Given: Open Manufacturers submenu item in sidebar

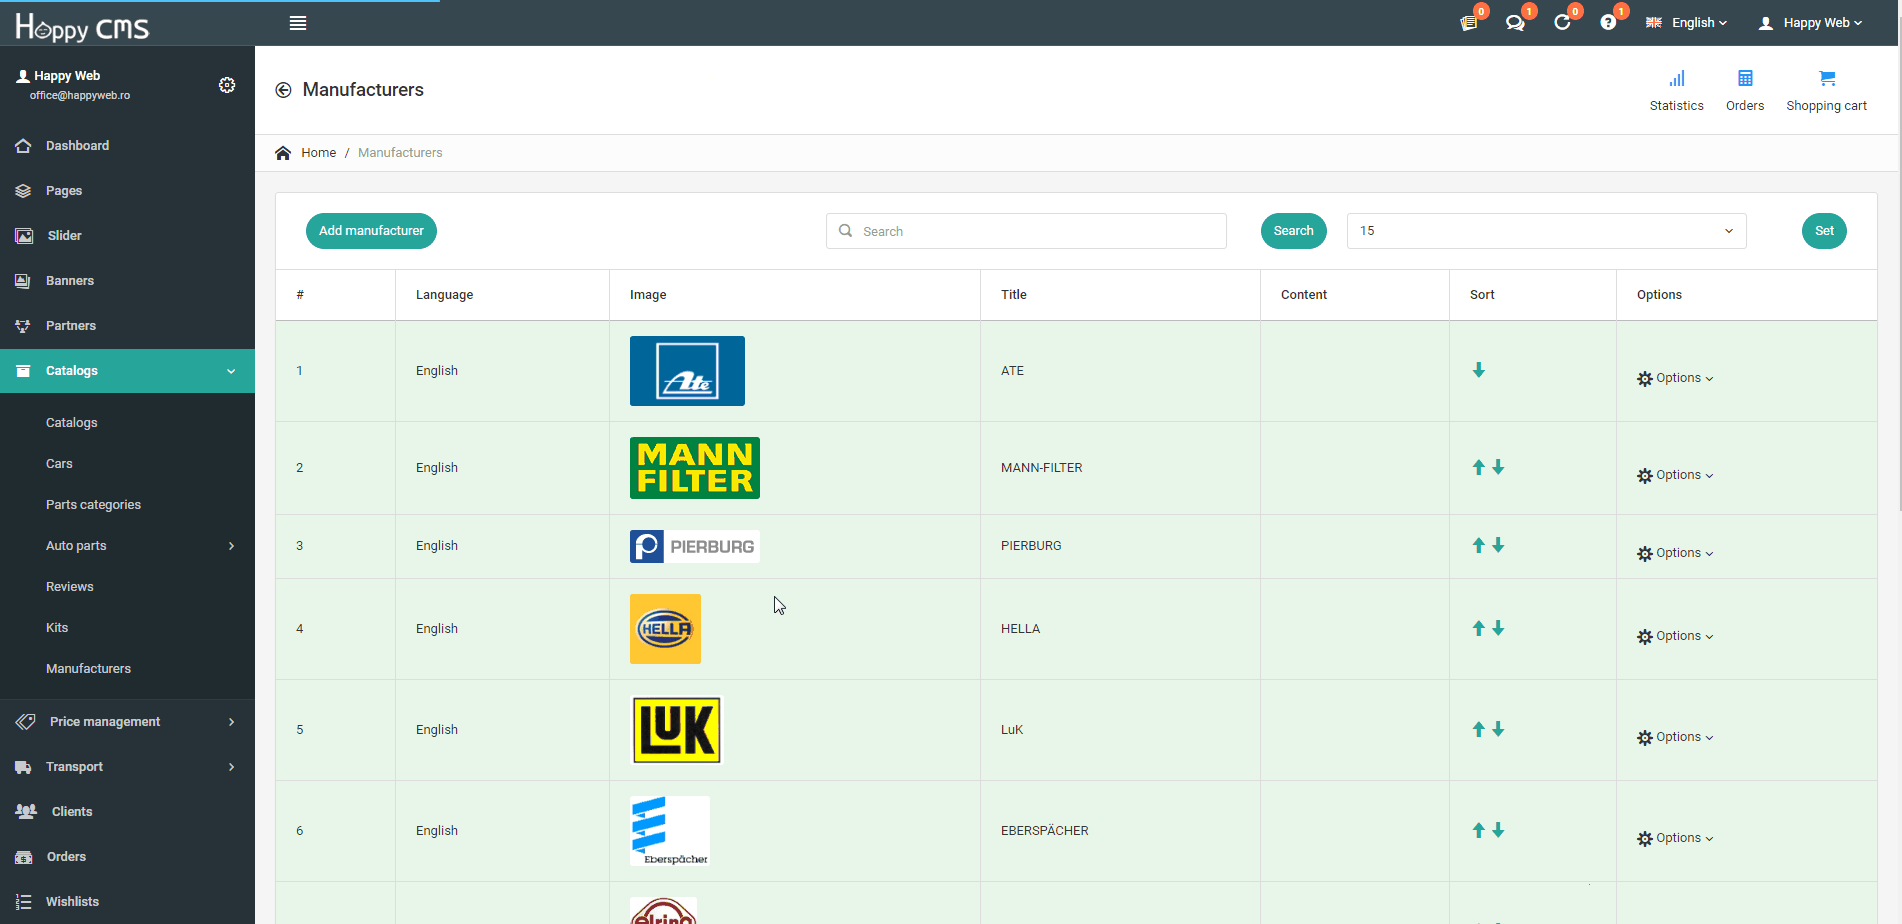Looking at the screenshot, I should coord(88,669).
